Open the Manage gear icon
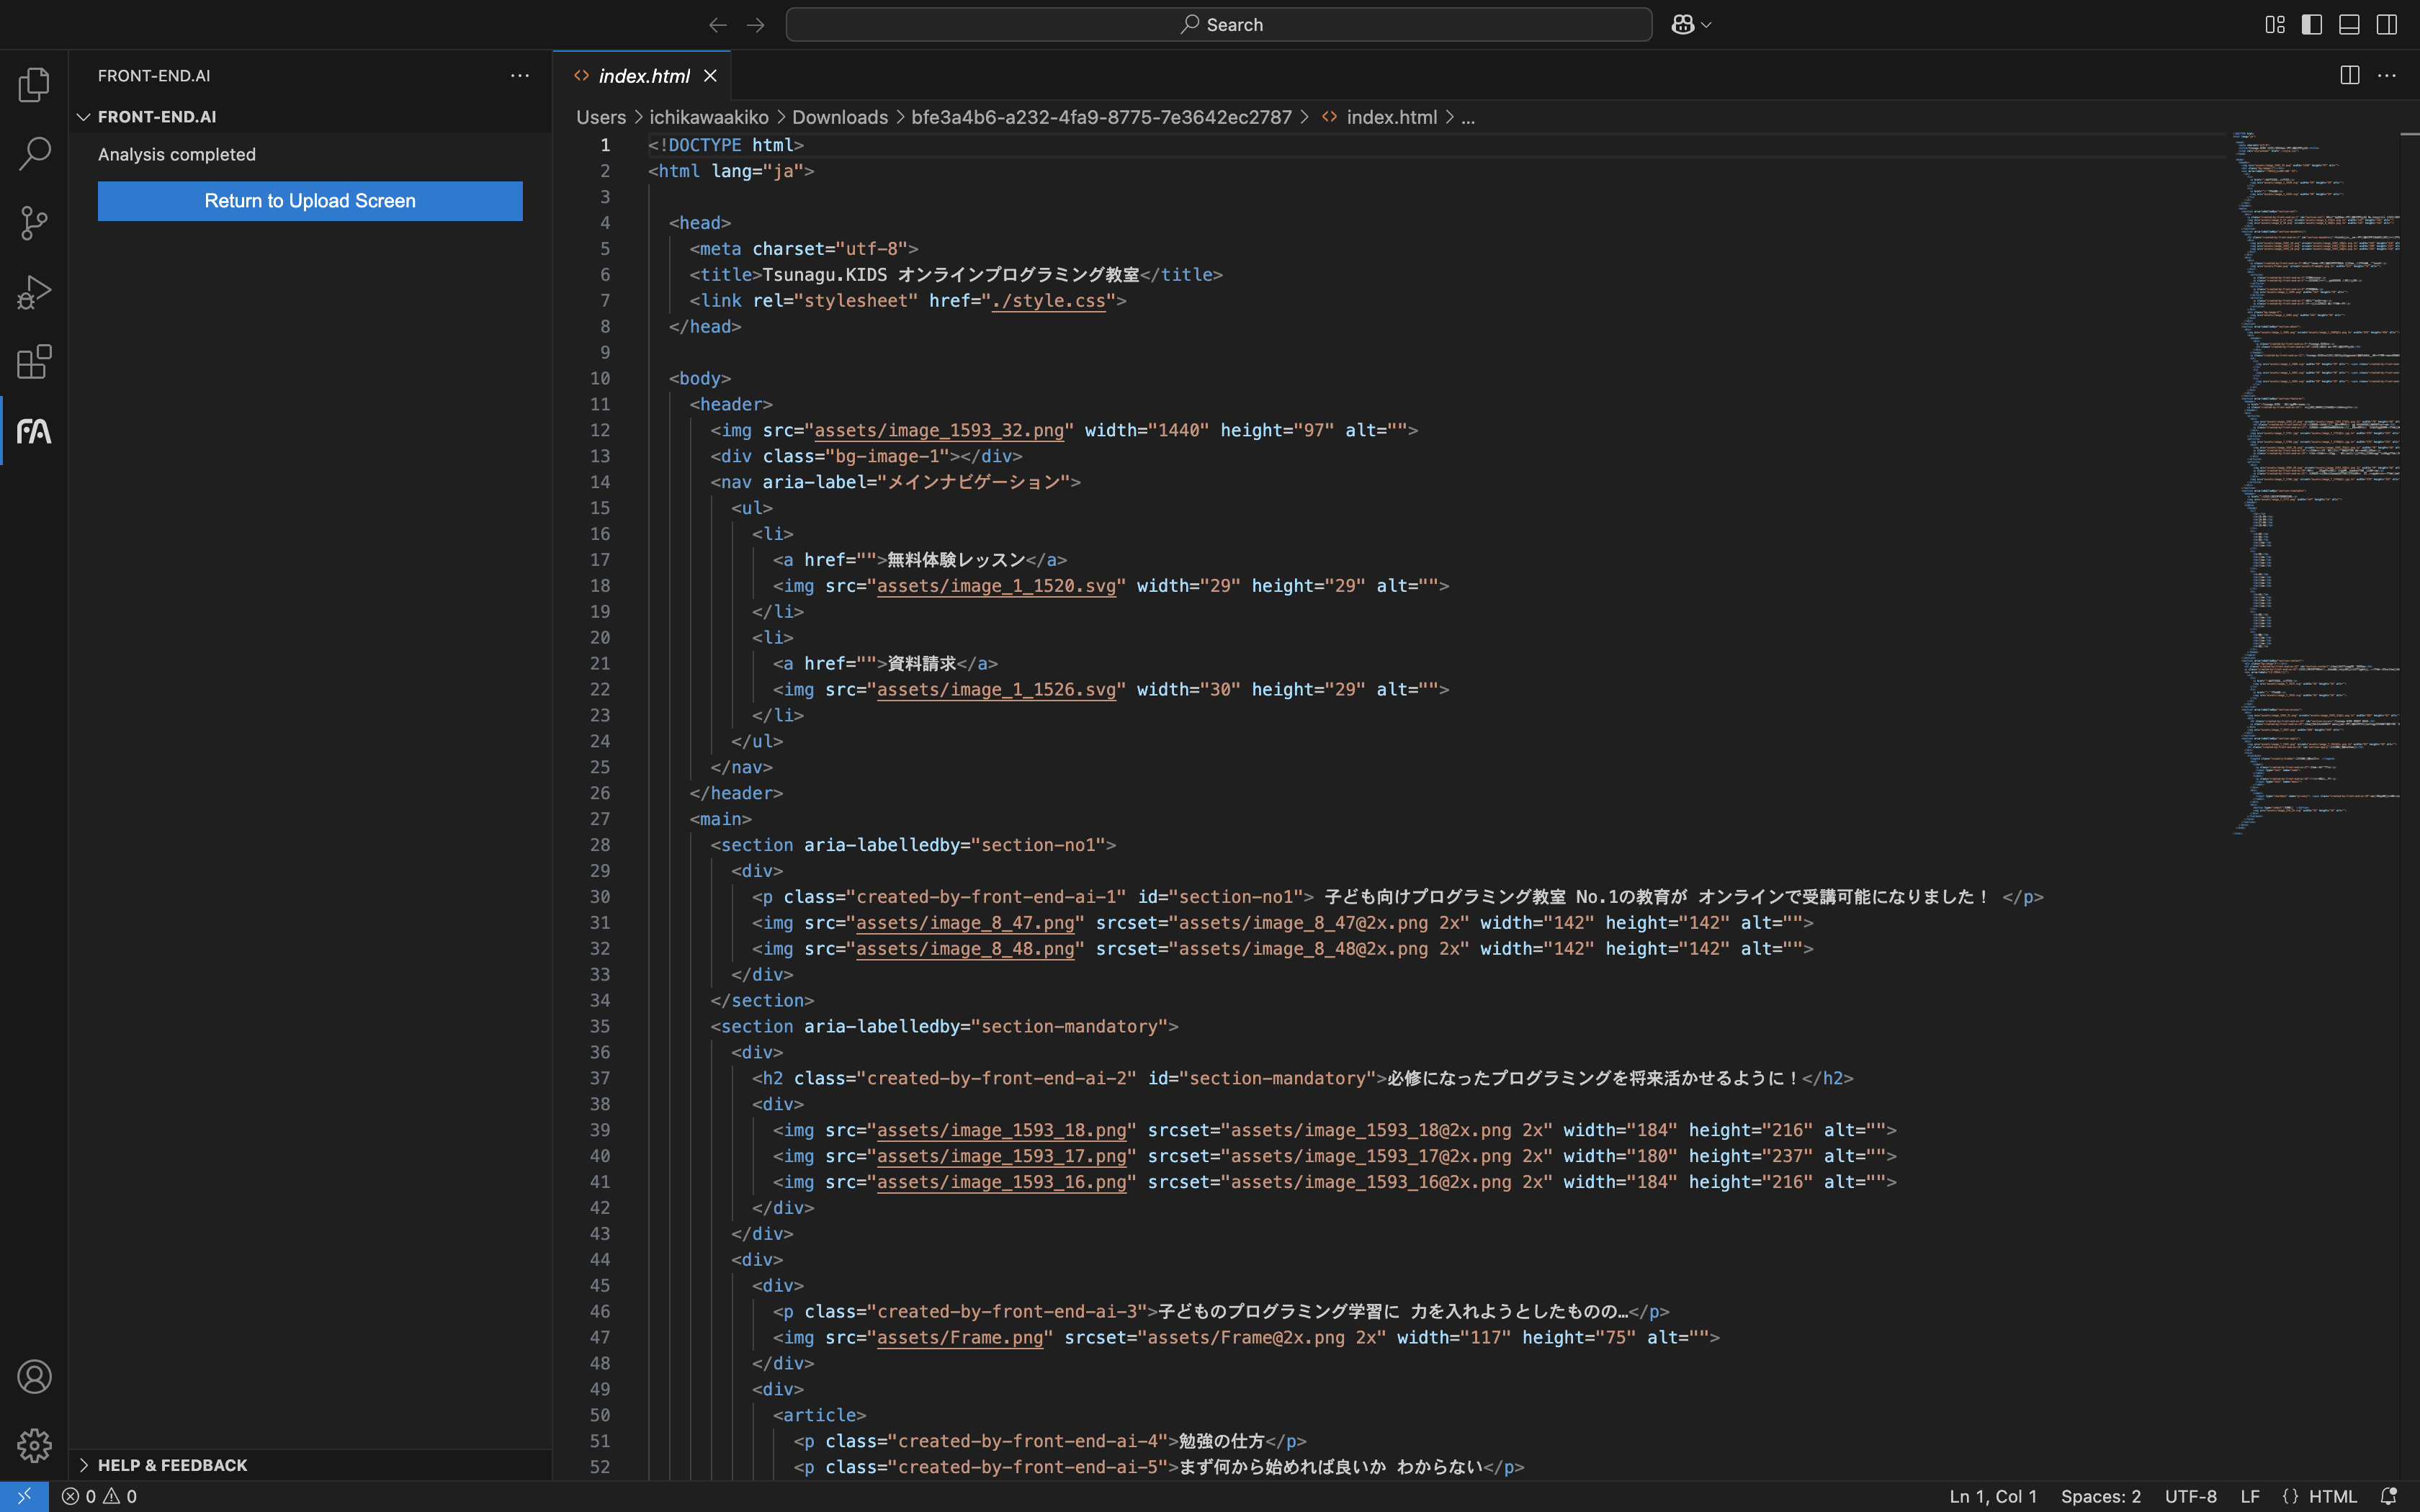Image resolution: width=2420 pixels, height=1512 pixels. coord(34,1446)
